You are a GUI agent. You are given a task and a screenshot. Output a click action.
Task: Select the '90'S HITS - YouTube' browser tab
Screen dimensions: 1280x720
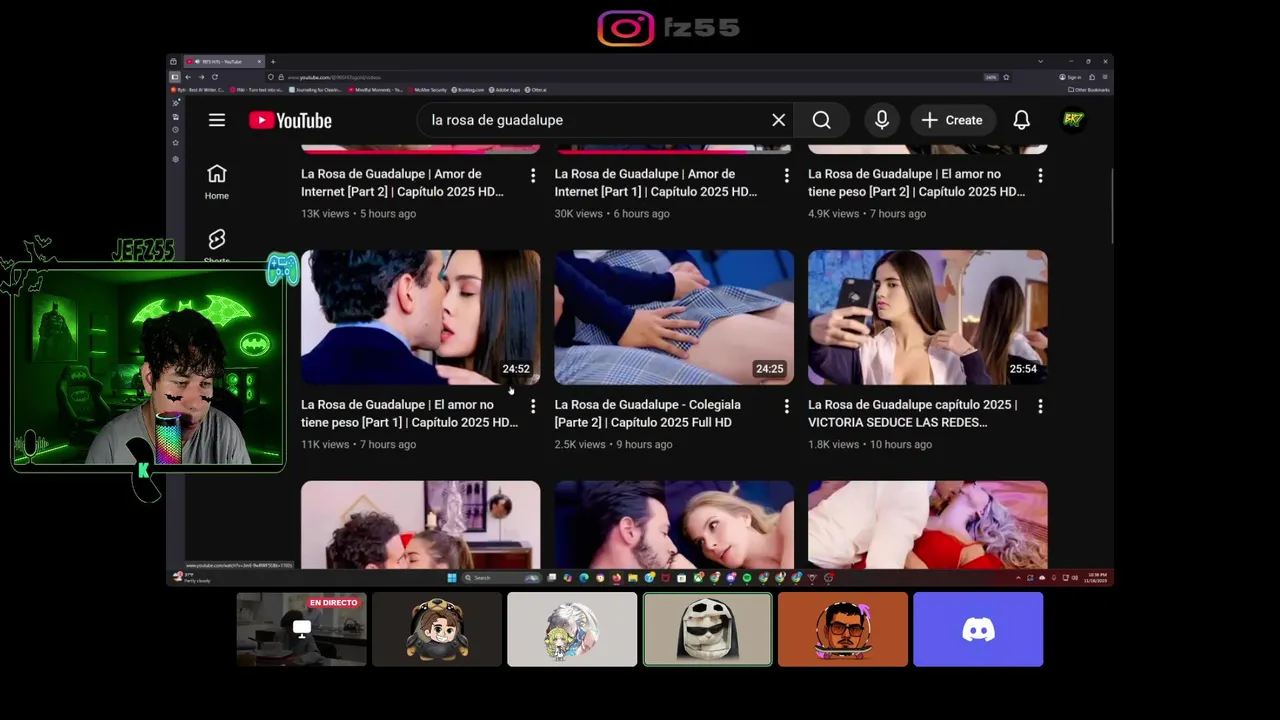(x=224, y=61)
